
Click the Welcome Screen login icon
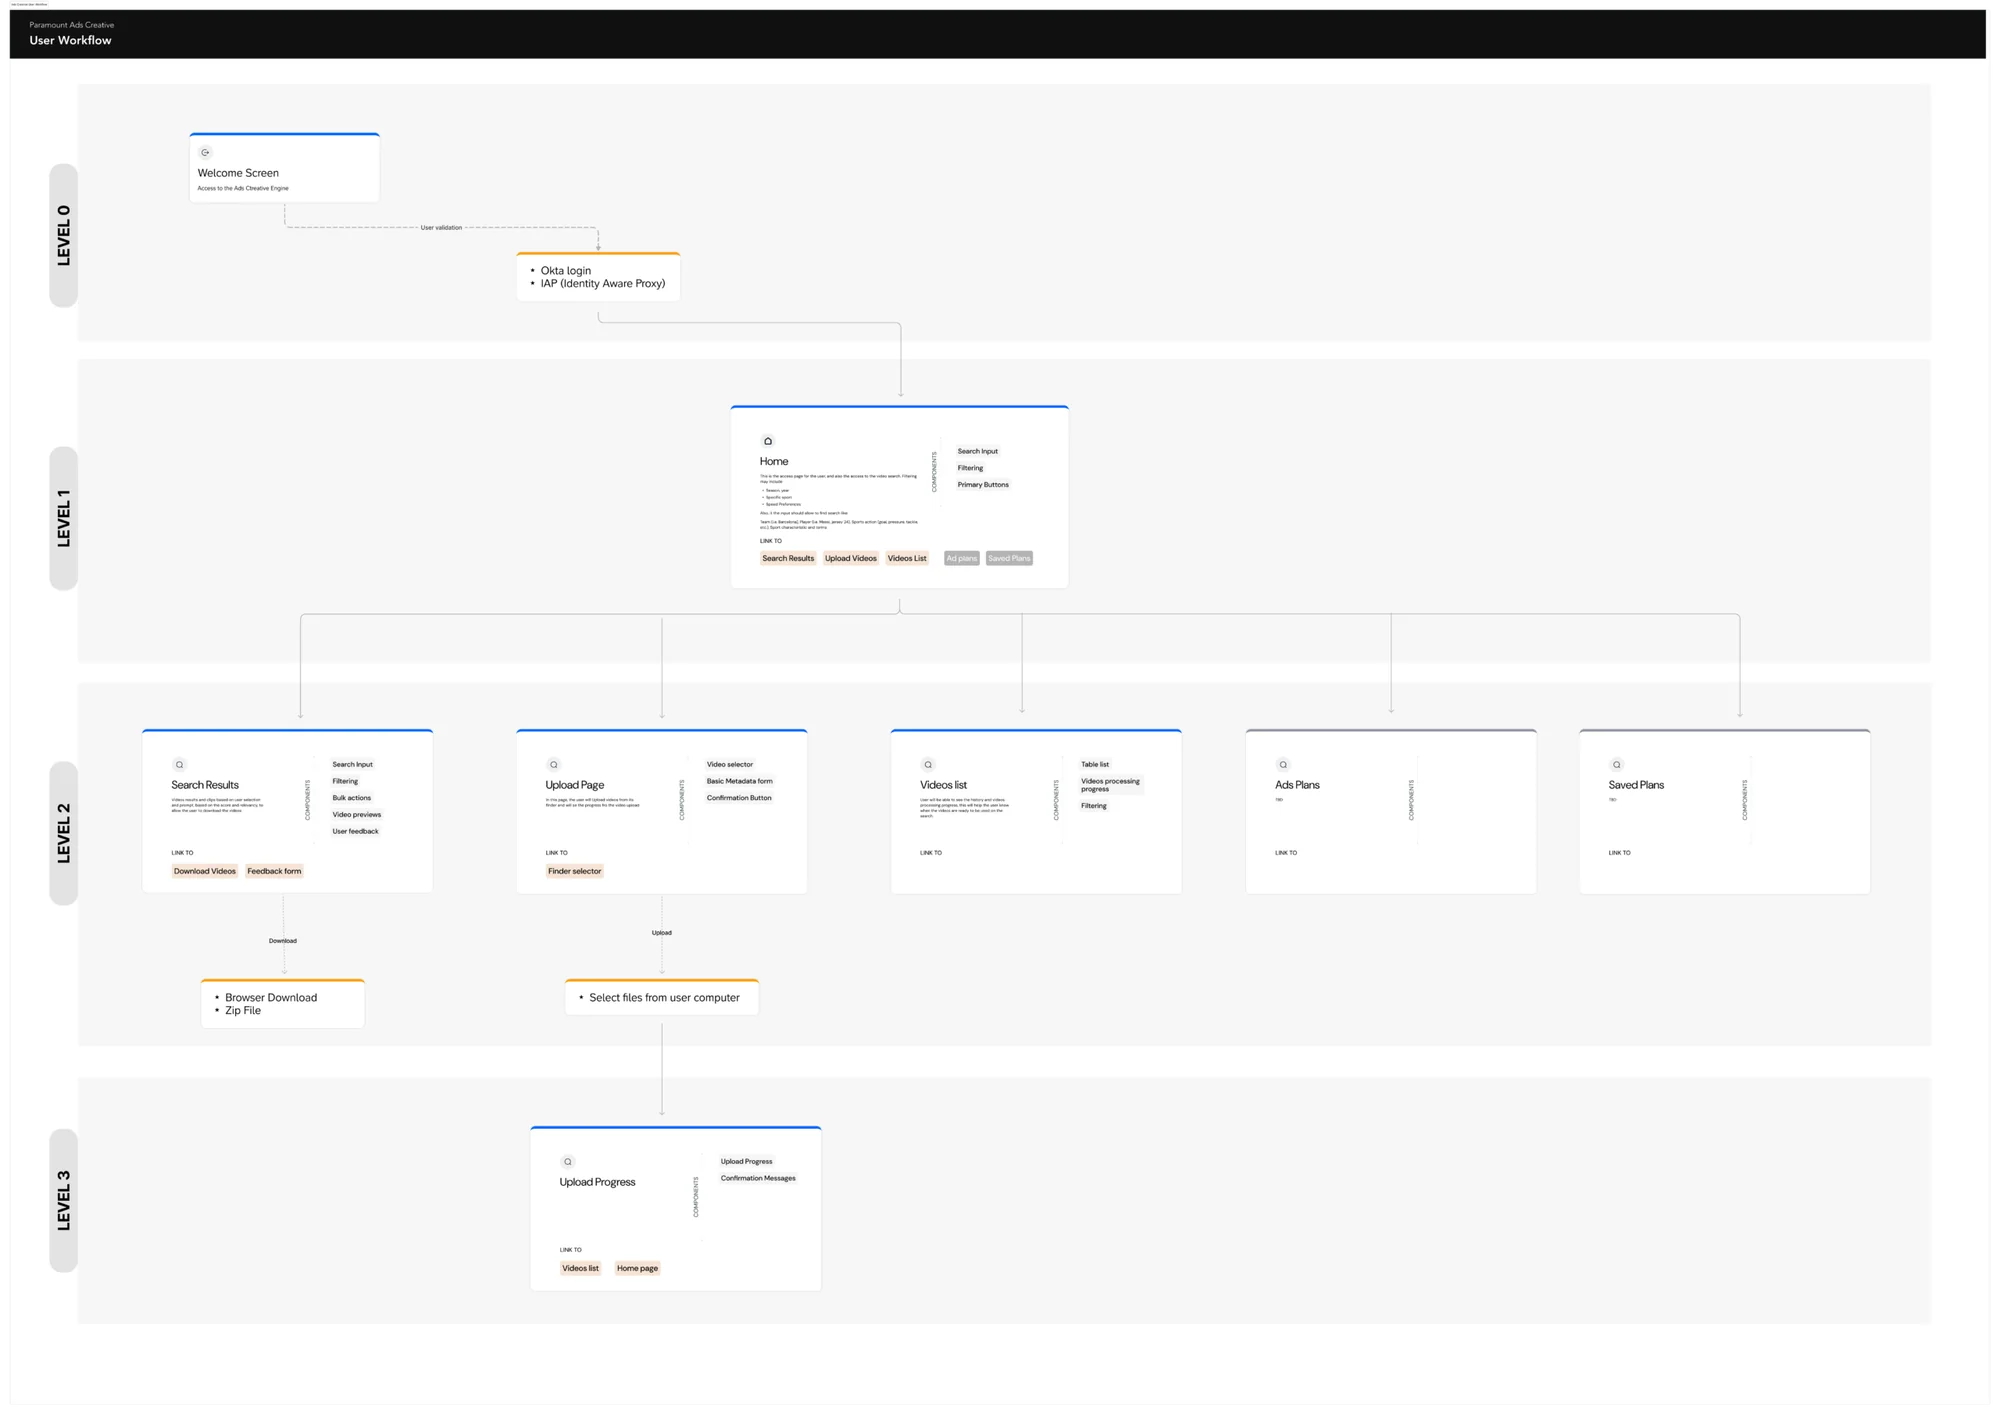[x=205, y=153]
